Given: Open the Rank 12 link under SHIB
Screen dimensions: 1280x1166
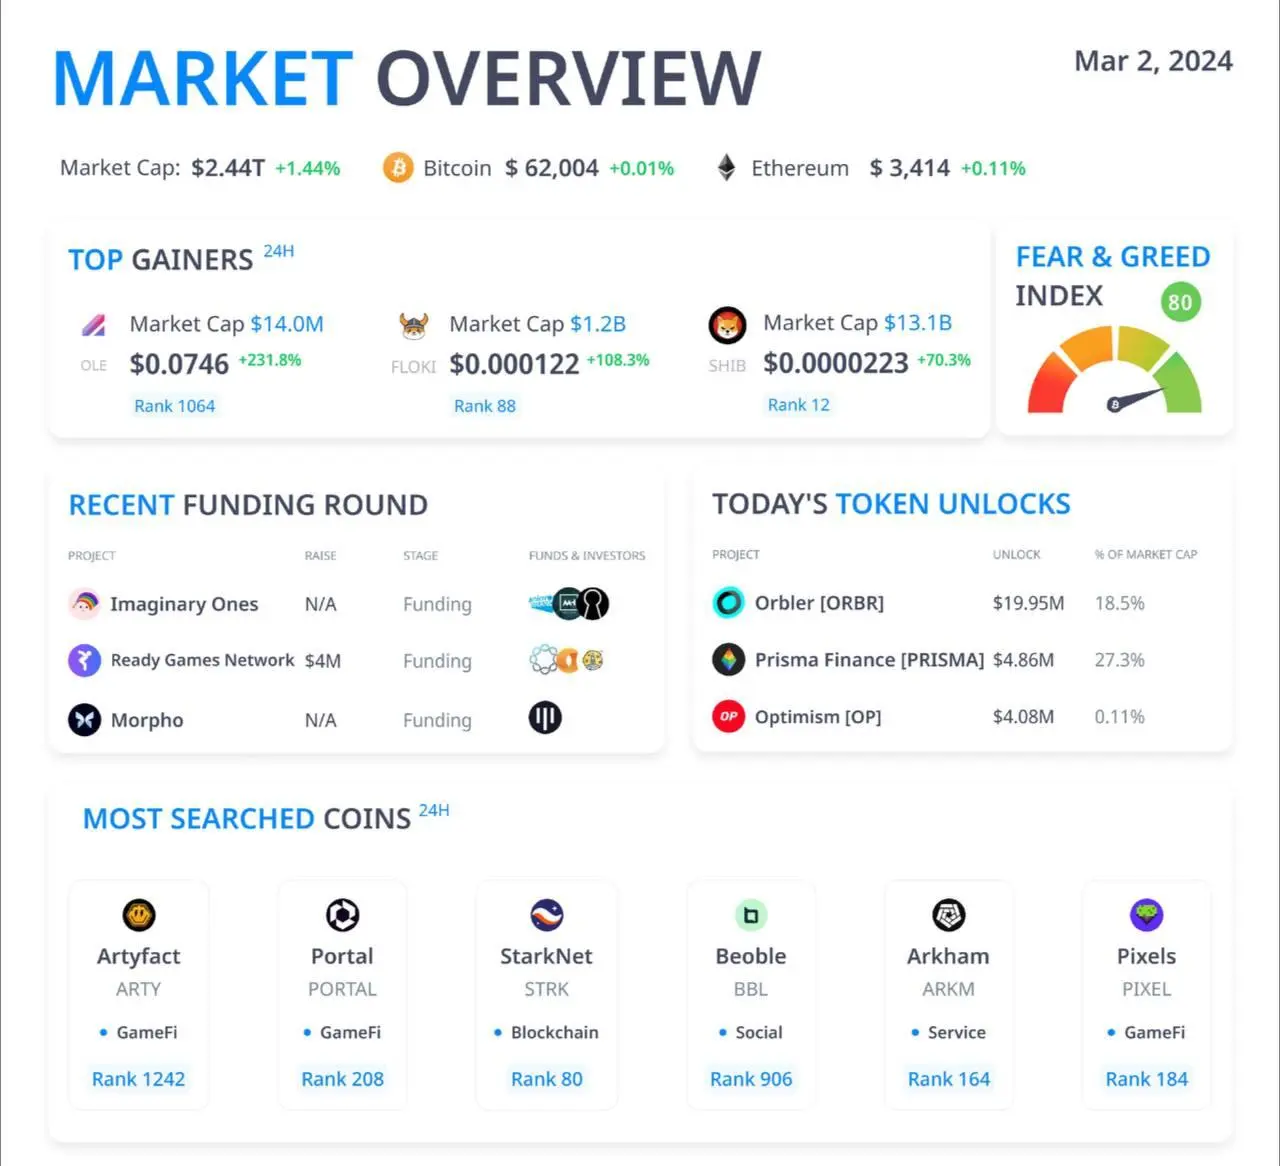Looking at the screenshot, I should pyautogui.click(x=799, y=405).
